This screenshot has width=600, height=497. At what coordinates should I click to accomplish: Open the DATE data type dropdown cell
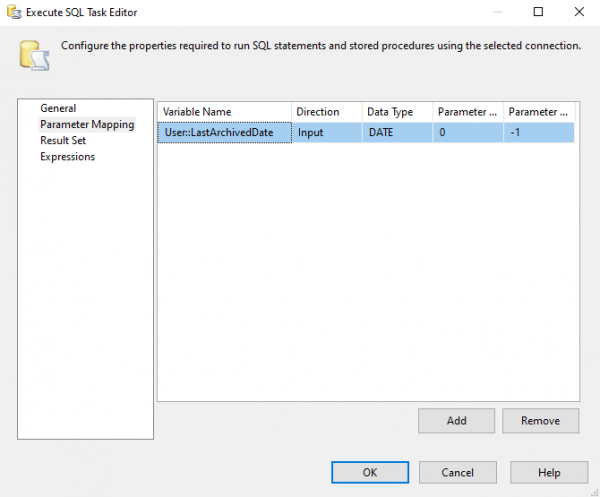tap(398, 132)
